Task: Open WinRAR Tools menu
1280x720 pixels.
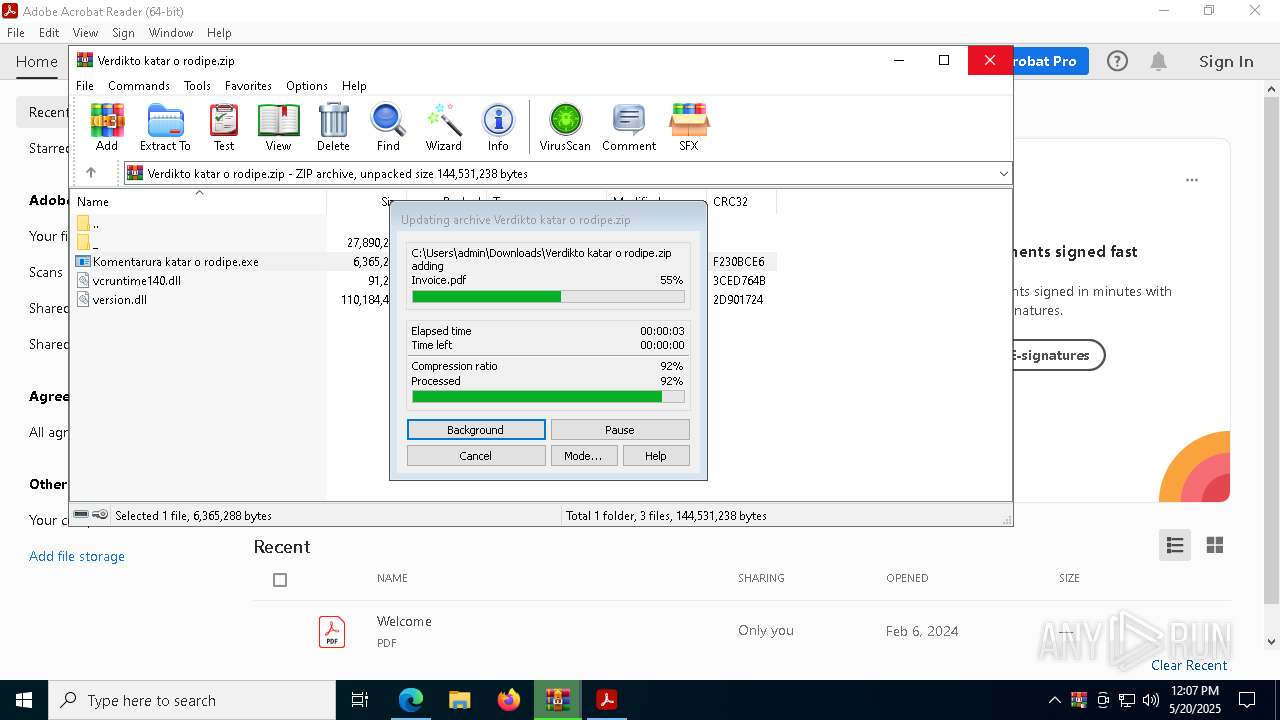Action: [197, 86]
